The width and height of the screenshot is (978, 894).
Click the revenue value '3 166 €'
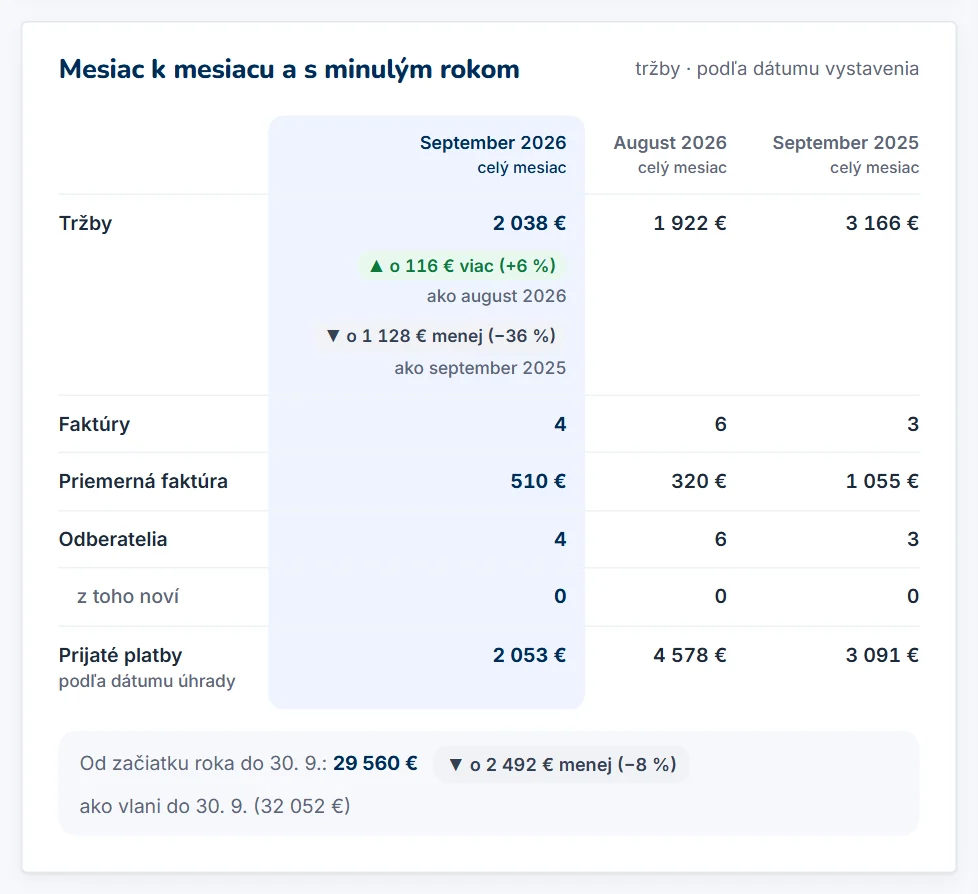882,223
